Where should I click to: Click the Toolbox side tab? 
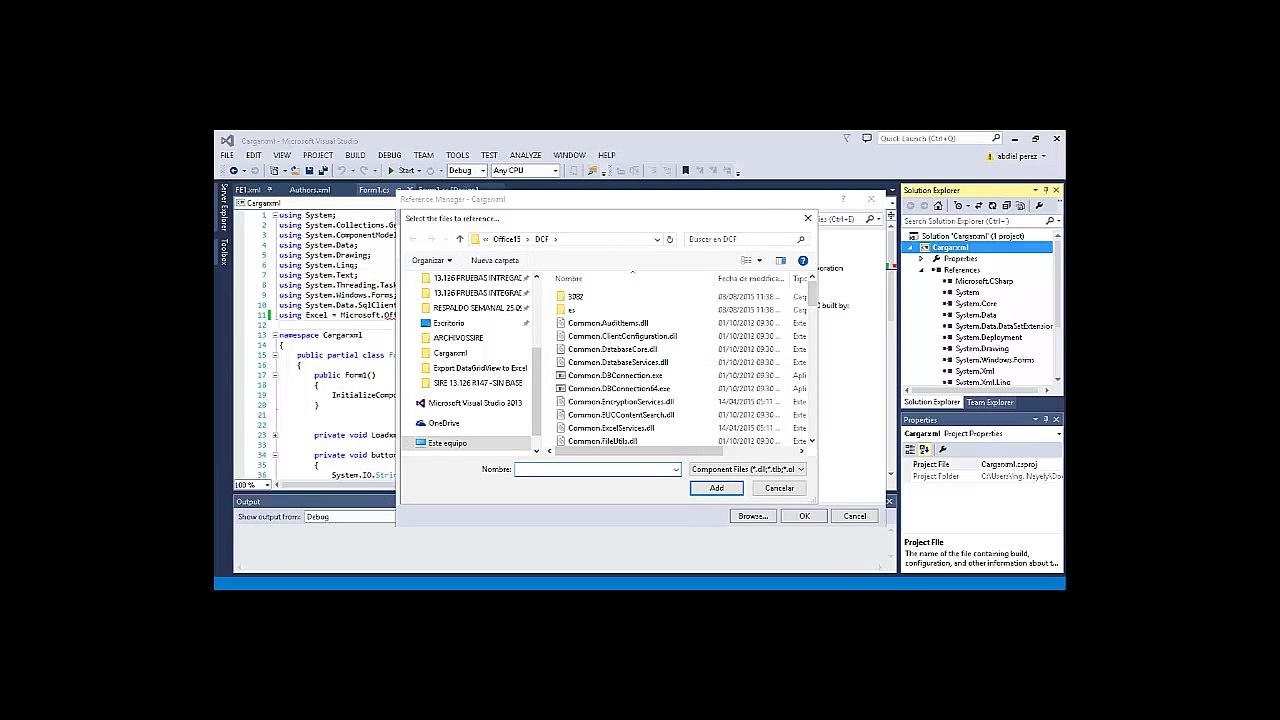pyautogui.click(x=224, y=251)
